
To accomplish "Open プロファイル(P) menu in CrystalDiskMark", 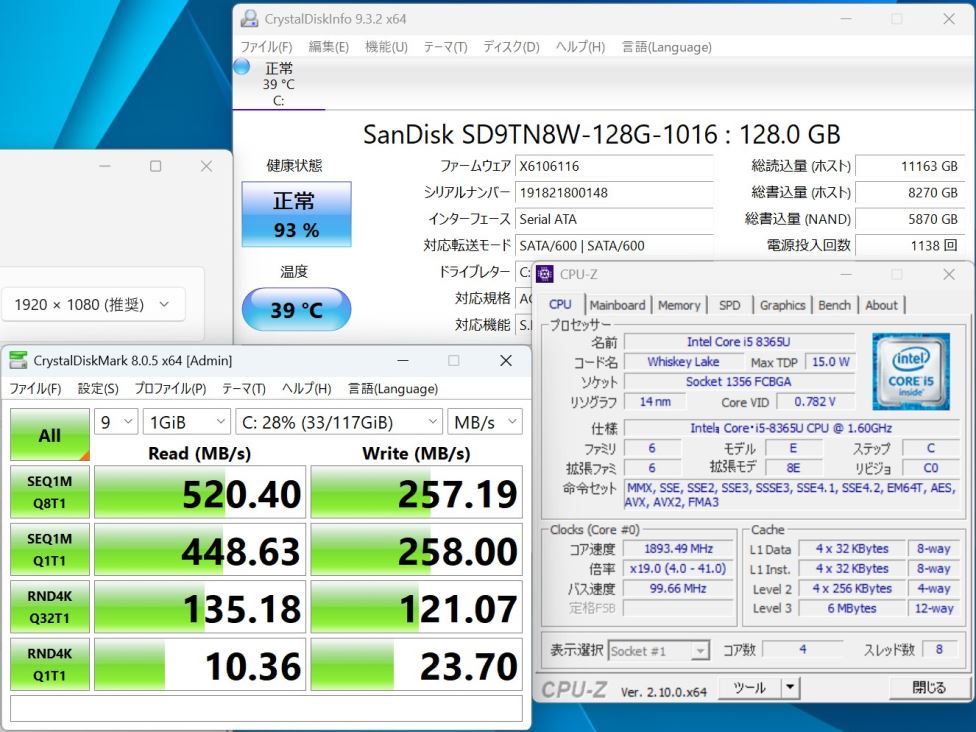I will click(170, 389).
